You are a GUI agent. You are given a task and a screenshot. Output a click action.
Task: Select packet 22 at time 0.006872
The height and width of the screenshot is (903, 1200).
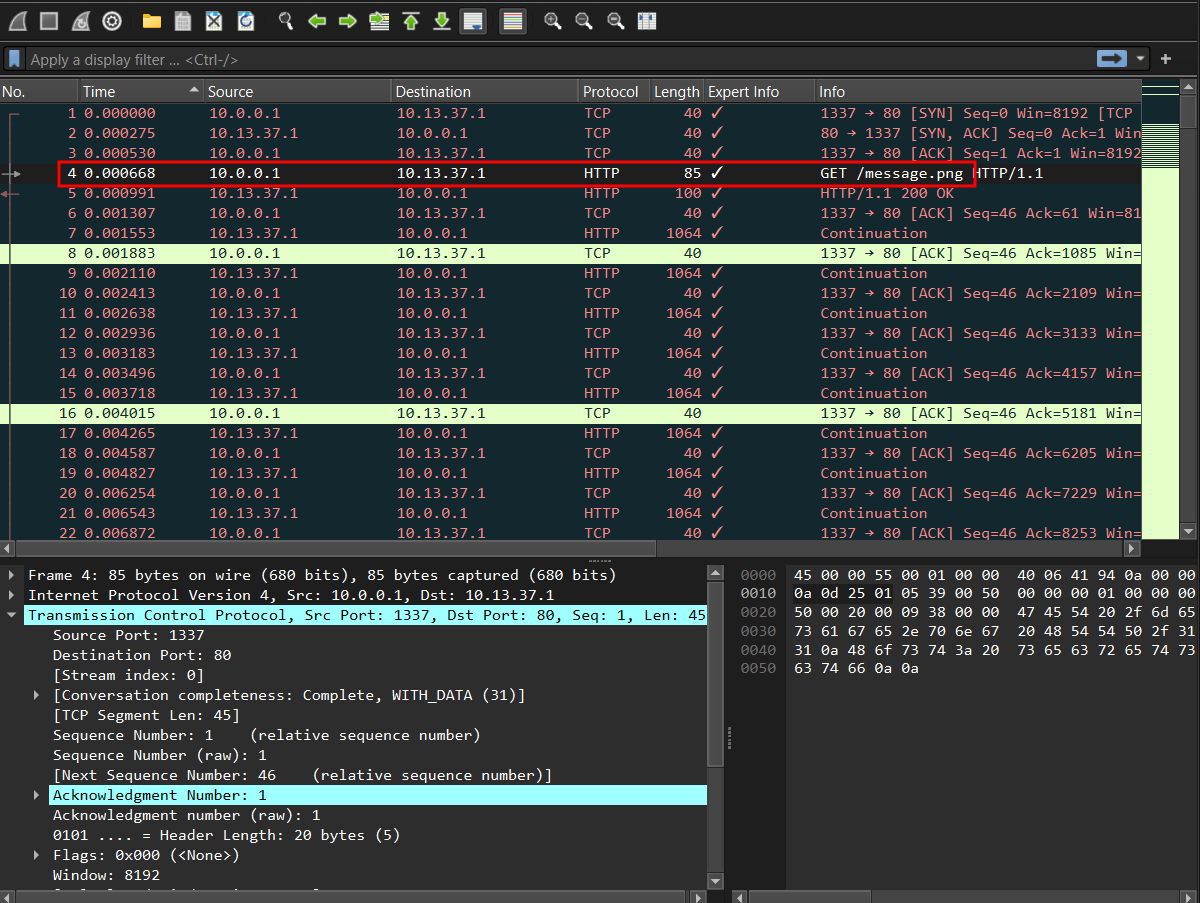(x=570, y=532)
